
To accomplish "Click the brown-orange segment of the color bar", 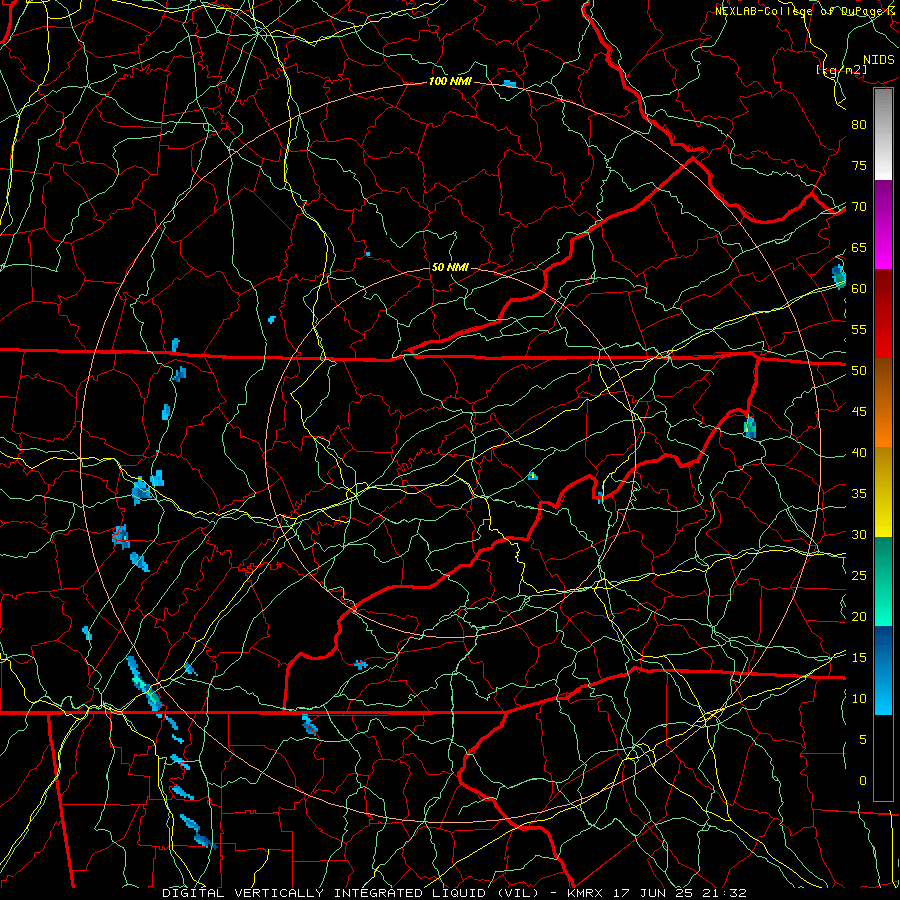I will [x=883, y=403].
